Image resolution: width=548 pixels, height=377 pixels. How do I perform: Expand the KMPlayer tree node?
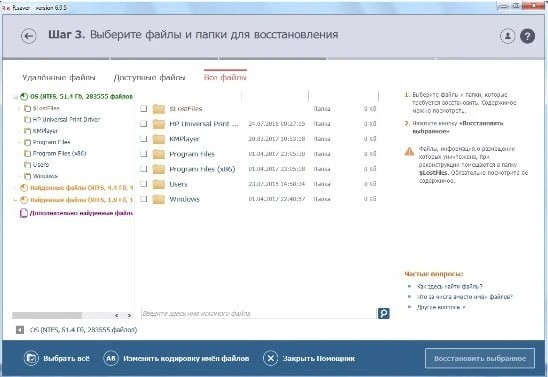pos(19,131)
